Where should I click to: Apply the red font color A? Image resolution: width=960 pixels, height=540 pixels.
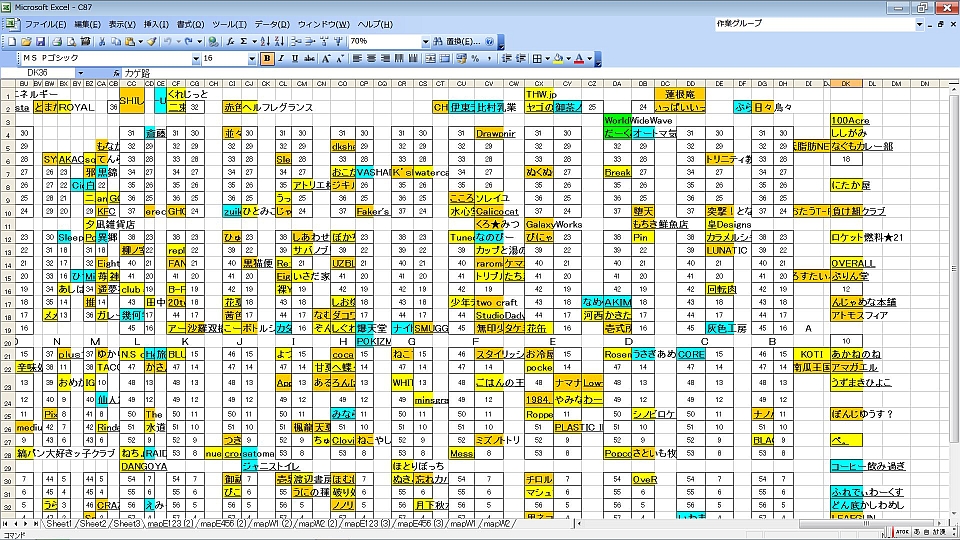(x=579, y=59)
